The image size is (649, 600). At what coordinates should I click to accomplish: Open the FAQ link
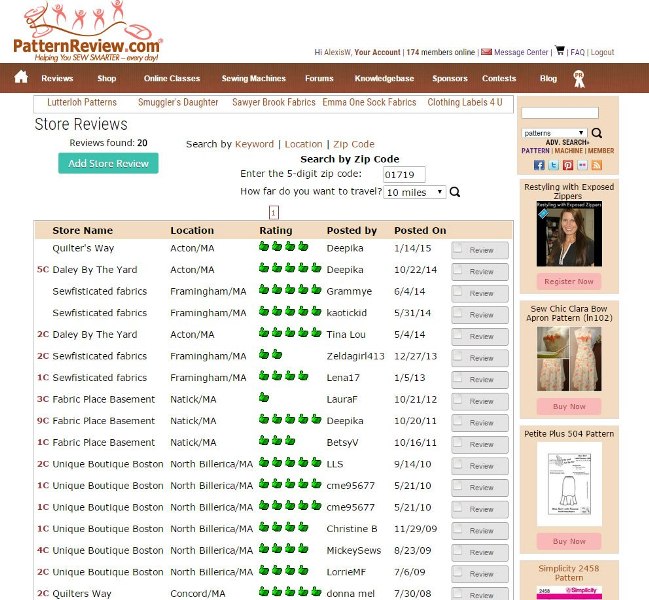(577, 52)
